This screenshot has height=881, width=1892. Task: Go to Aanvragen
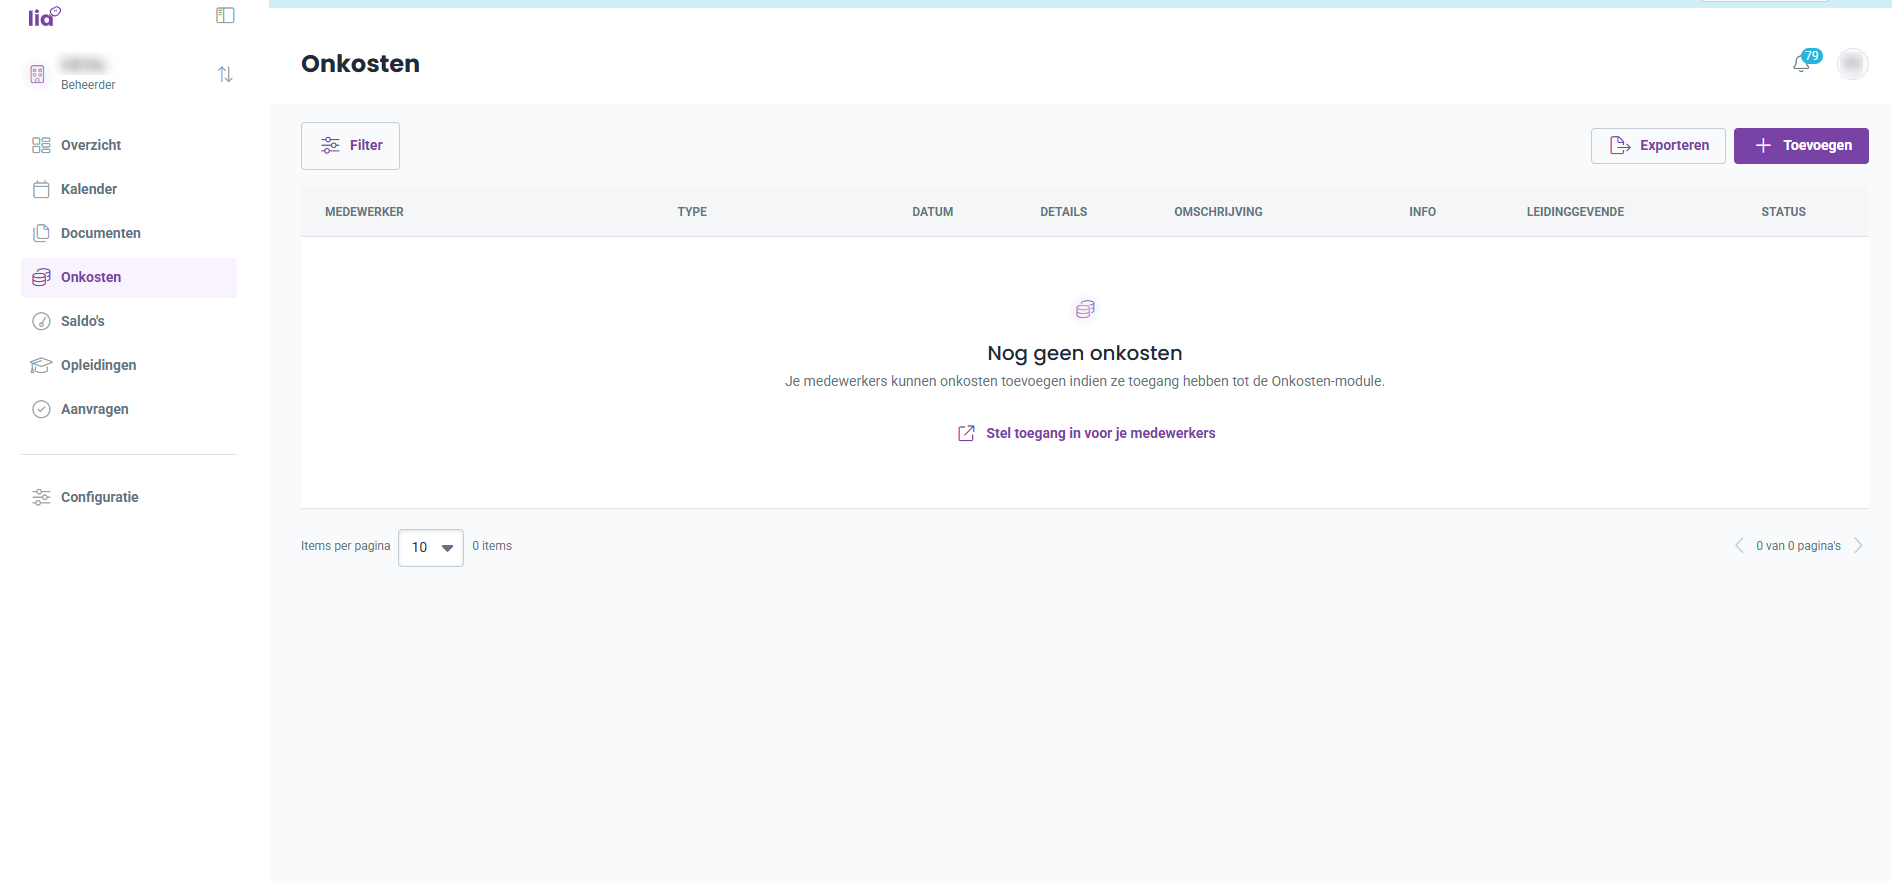click(x=129, y=409)
